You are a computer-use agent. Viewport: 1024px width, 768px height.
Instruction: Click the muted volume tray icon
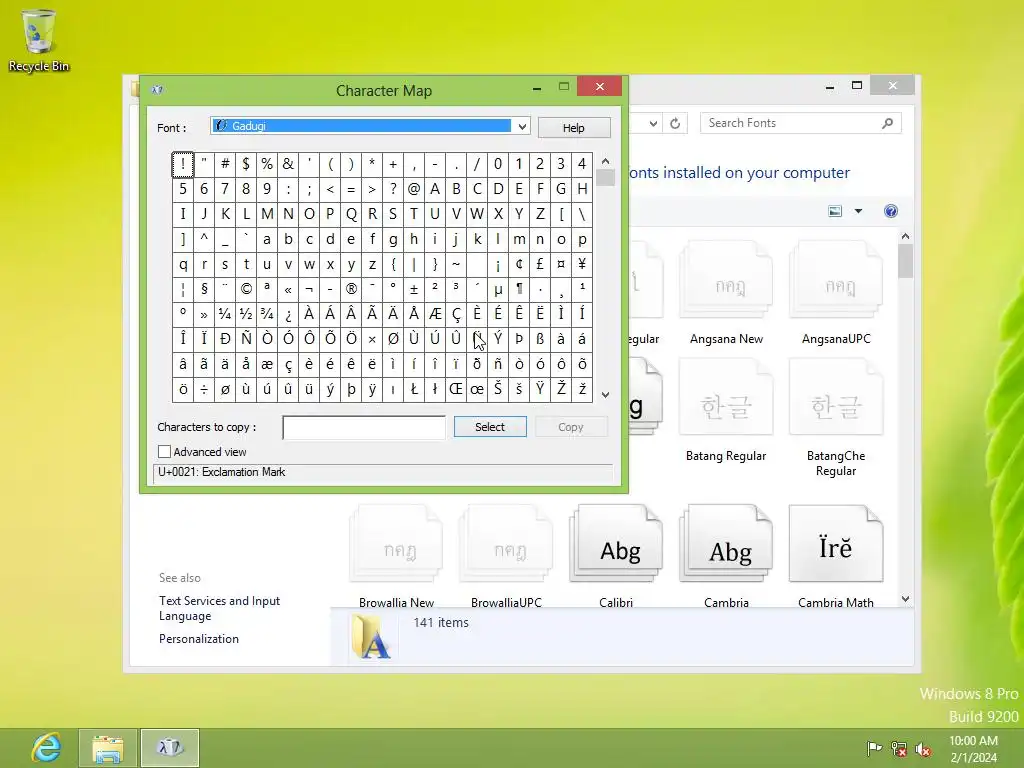point(923,748)
